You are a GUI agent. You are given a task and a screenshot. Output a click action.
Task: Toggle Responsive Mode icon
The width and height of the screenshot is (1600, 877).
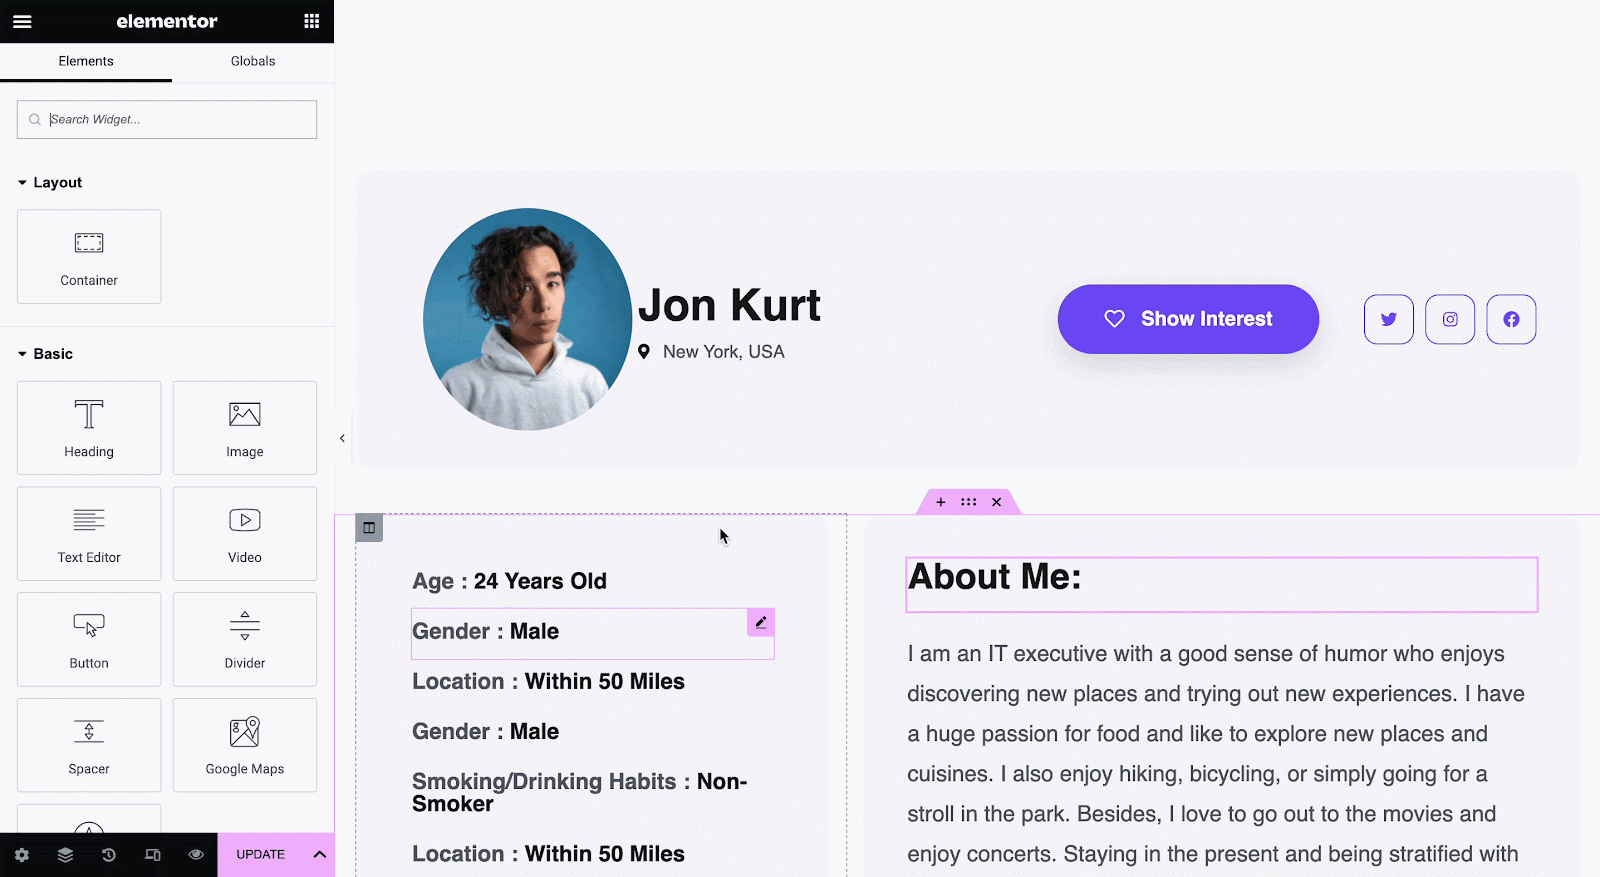coord(152,855)
